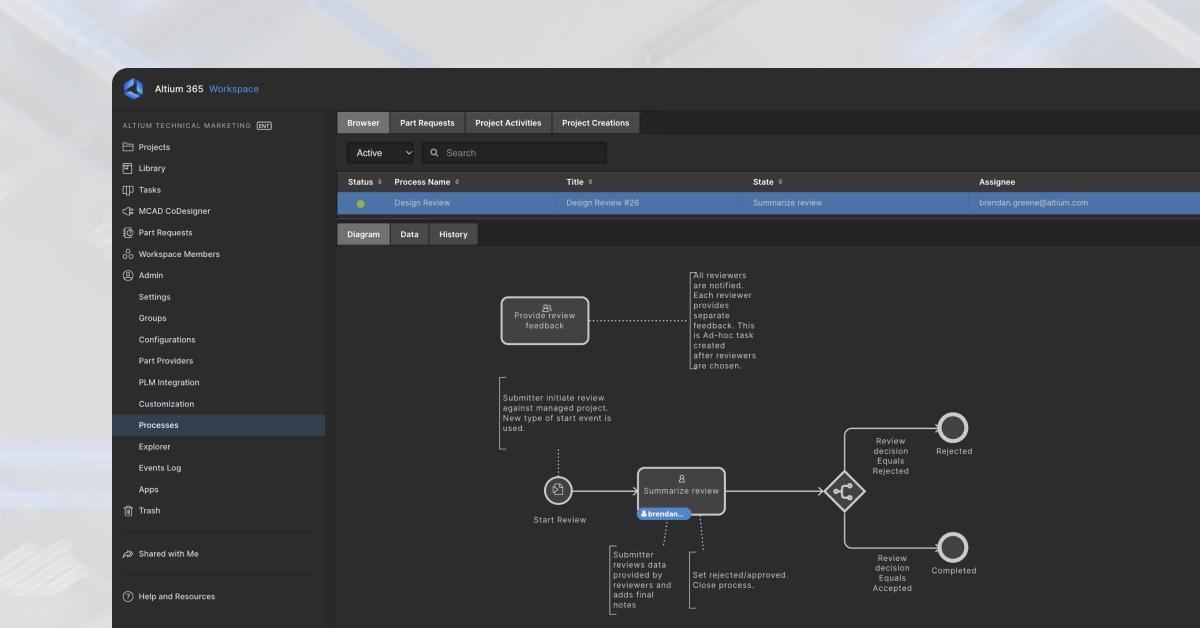Open Groups under Admin

(153, 318)
